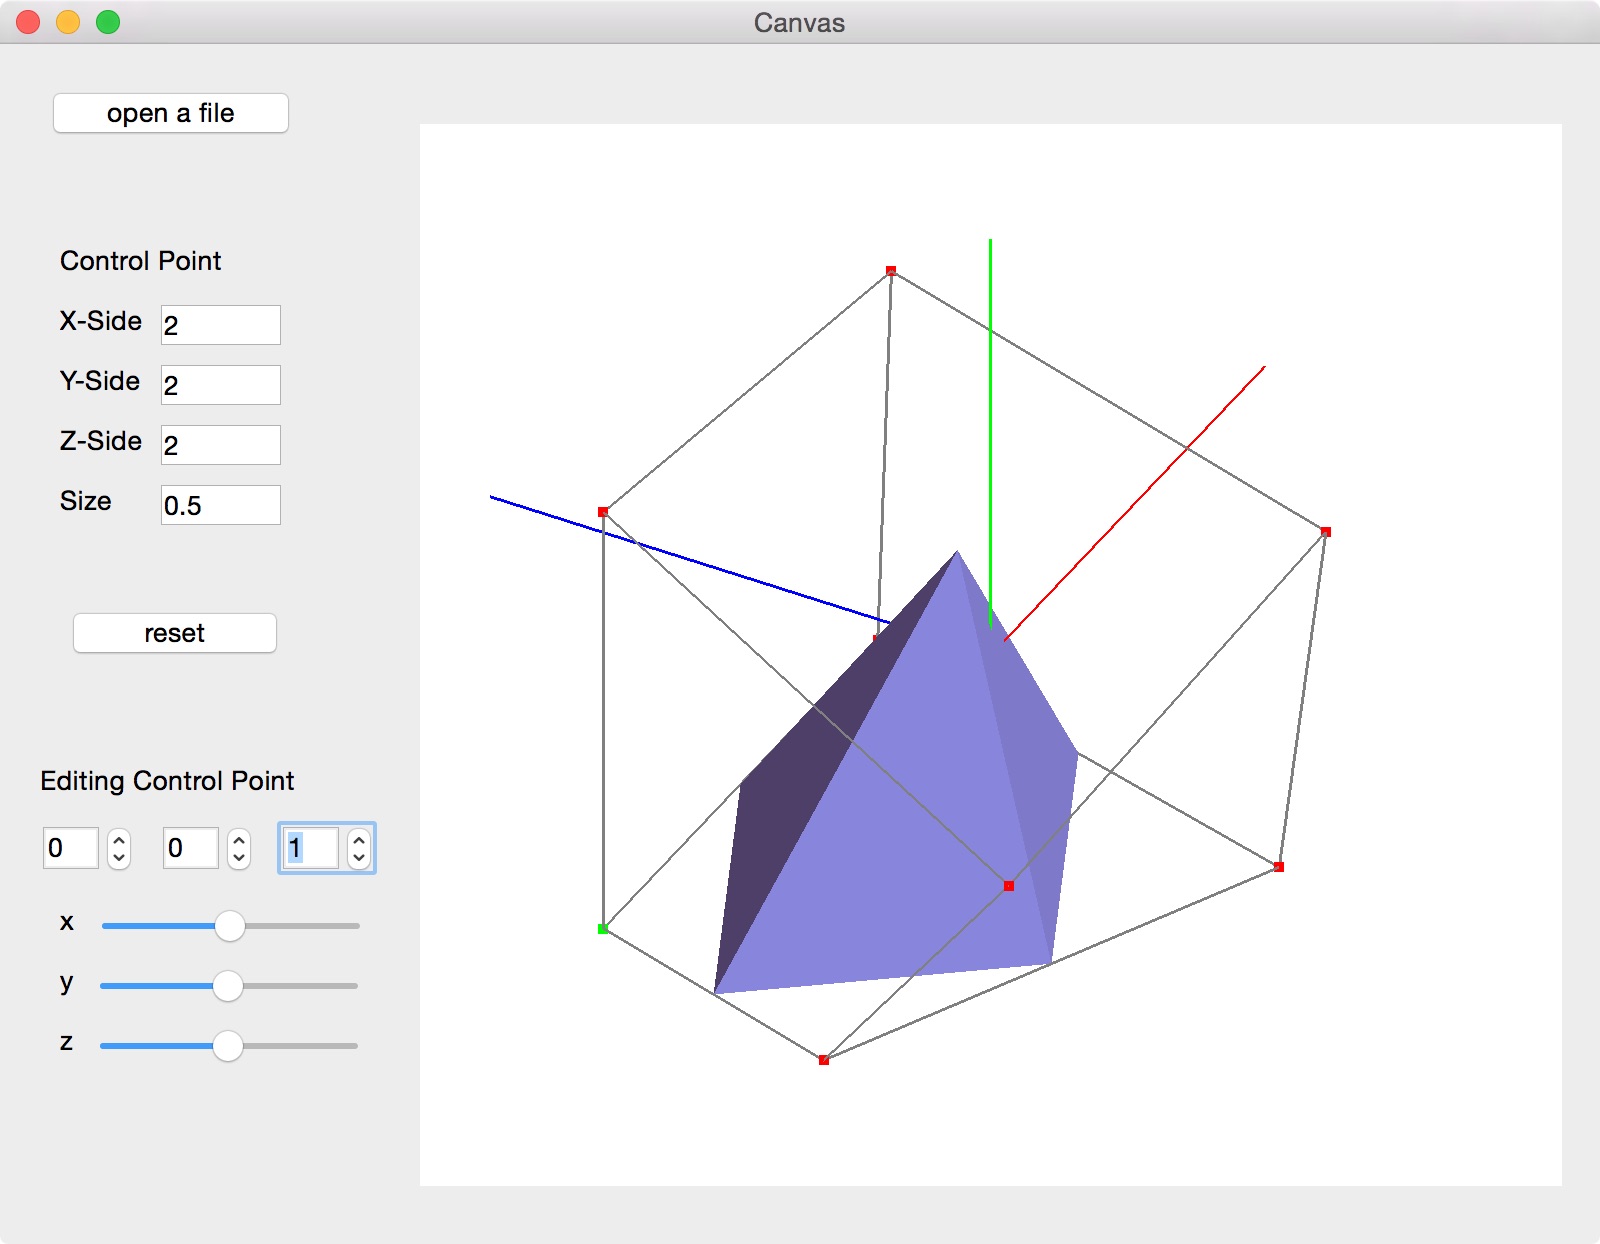Click the 'Control Point' section label
This screenshot has height=1244, width=1600.
141,261
